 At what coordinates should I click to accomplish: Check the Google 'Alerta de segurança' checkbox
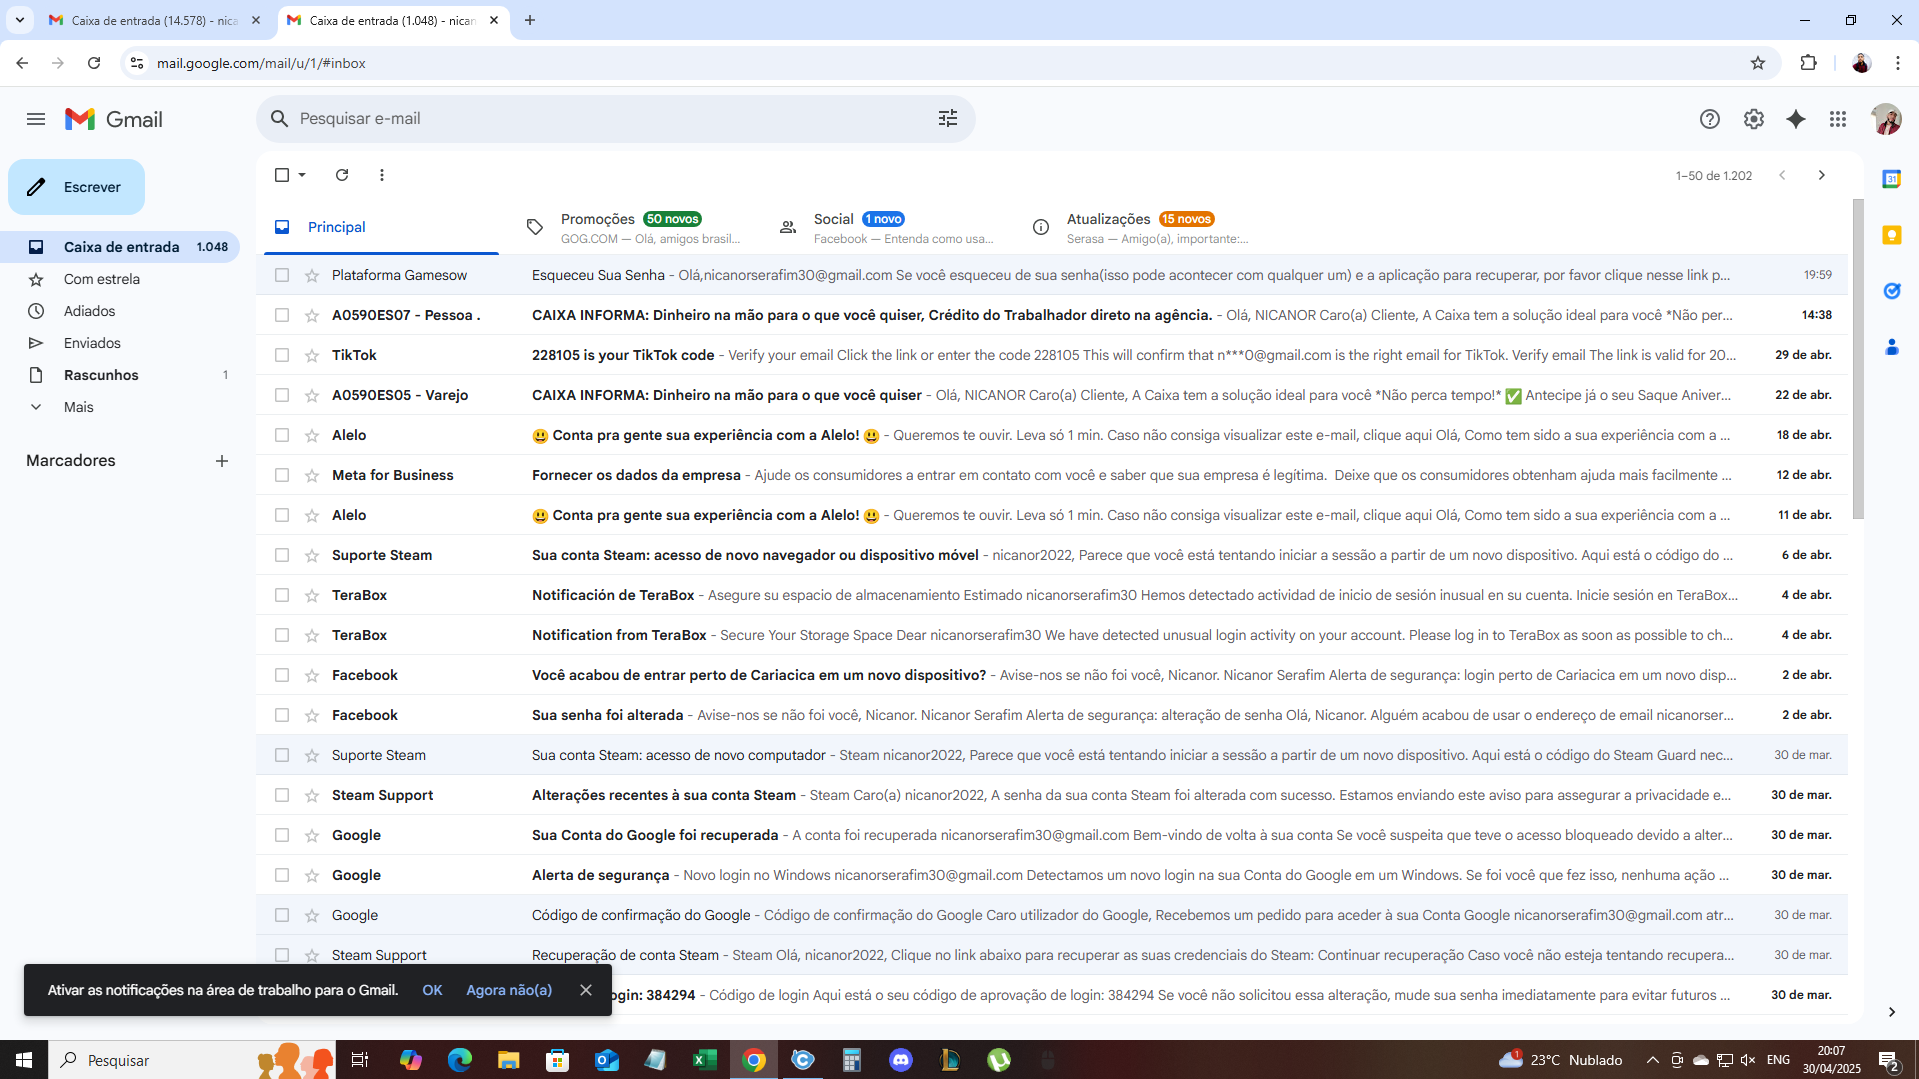click(282, 875)
